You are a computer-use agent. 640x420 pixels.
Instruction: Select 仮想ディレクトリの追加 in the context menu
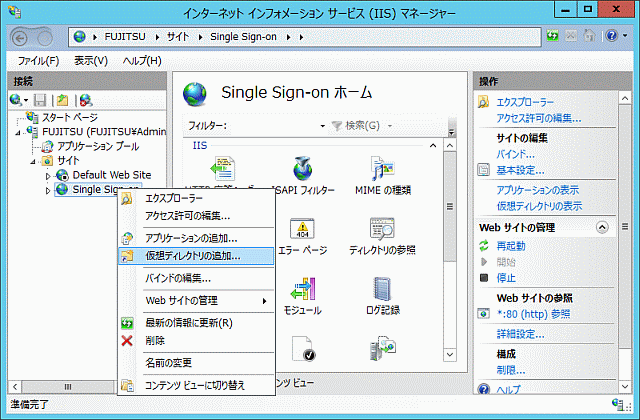[x=196, y=256]
